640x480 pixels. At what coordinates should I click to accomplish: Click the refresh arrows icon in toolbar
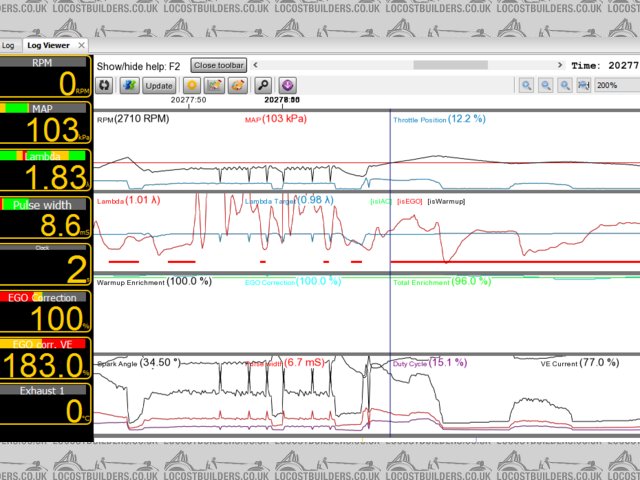point(105,86)
